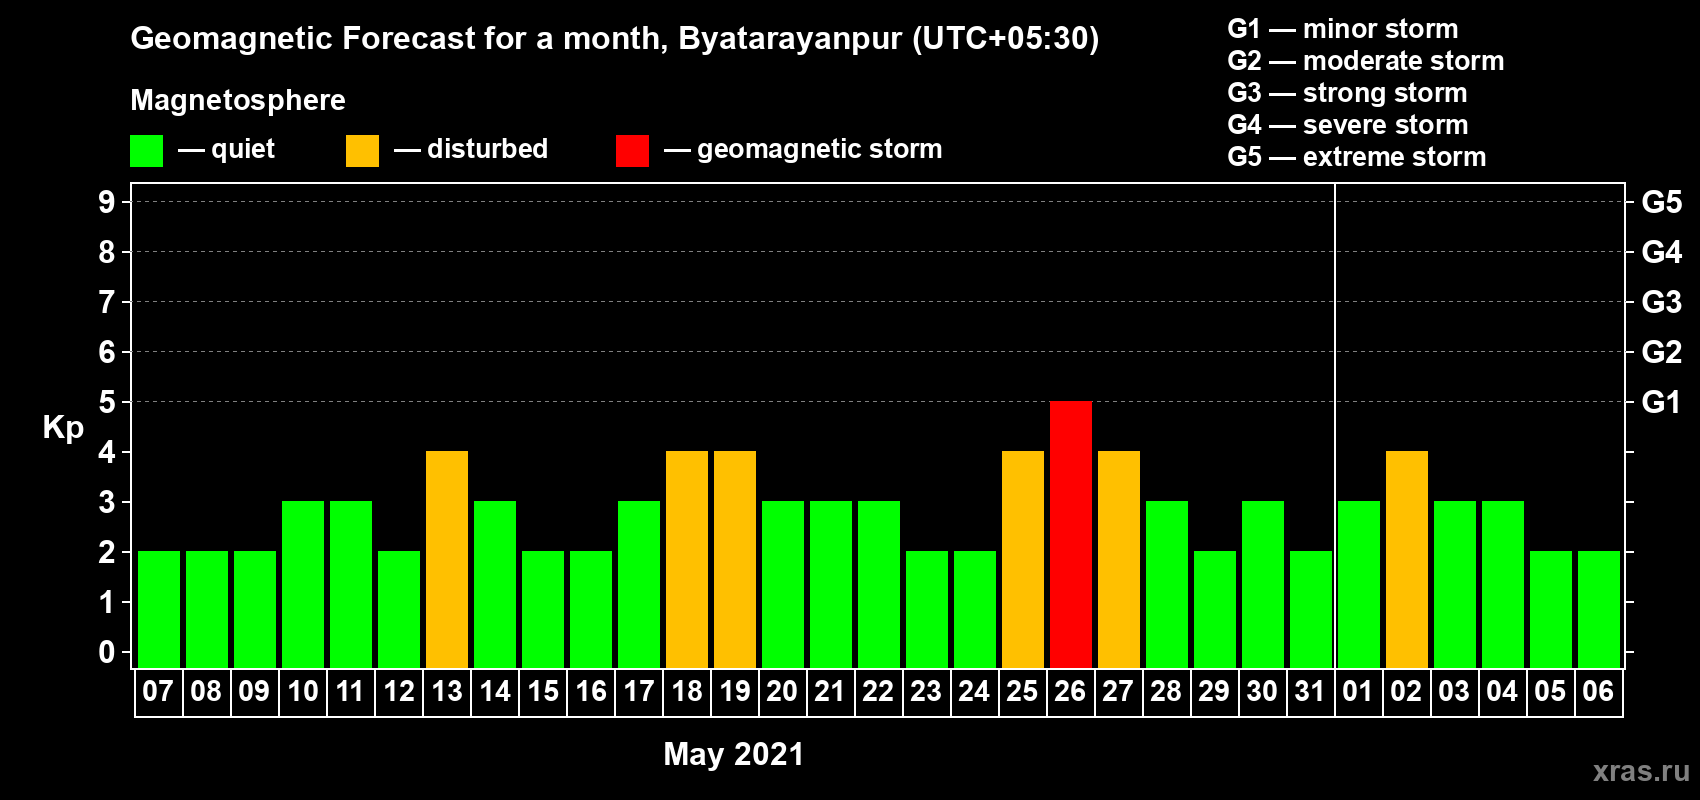Select the green bar for day 10
The height and width of the screenshot is (800, 1700).
pos(303,584)
